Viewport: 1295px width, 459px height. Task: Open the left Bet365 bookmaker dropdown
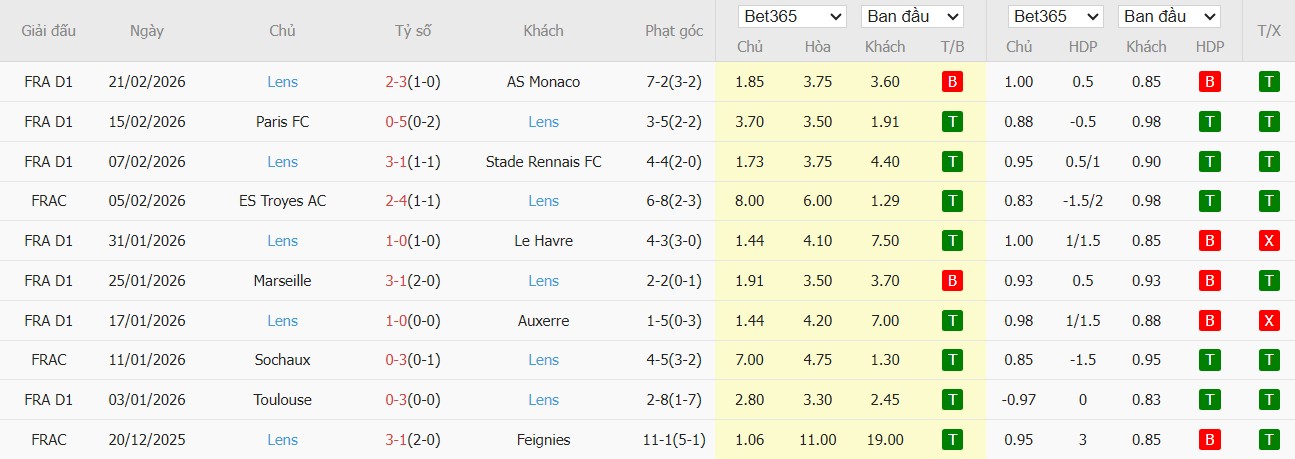point(793,17)
